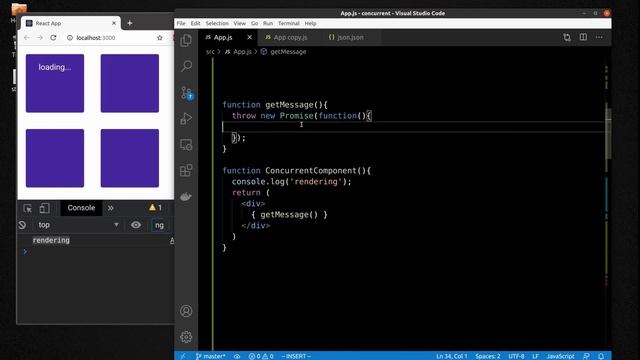This screenshot has height=360, width=640.
Task: Change the JavaScript language mode
Action: [x=560, y=356]
